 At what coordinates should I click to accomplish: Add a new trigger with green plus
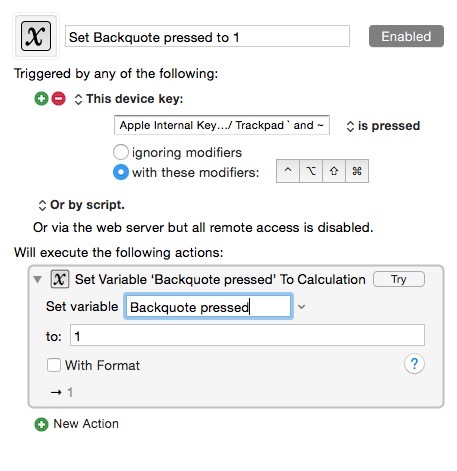click(x=42, y=99)
